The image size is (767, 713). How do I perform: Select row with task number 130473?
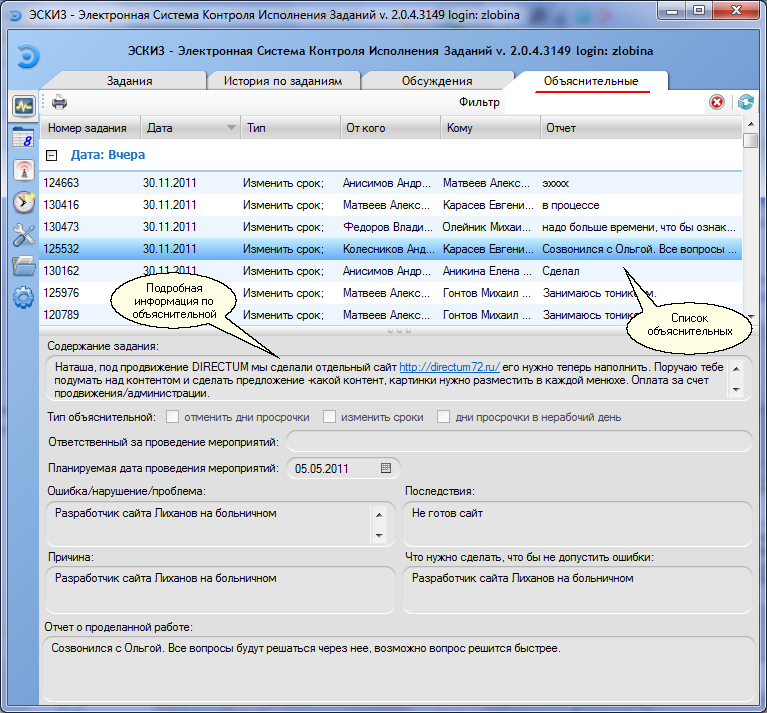390,227
